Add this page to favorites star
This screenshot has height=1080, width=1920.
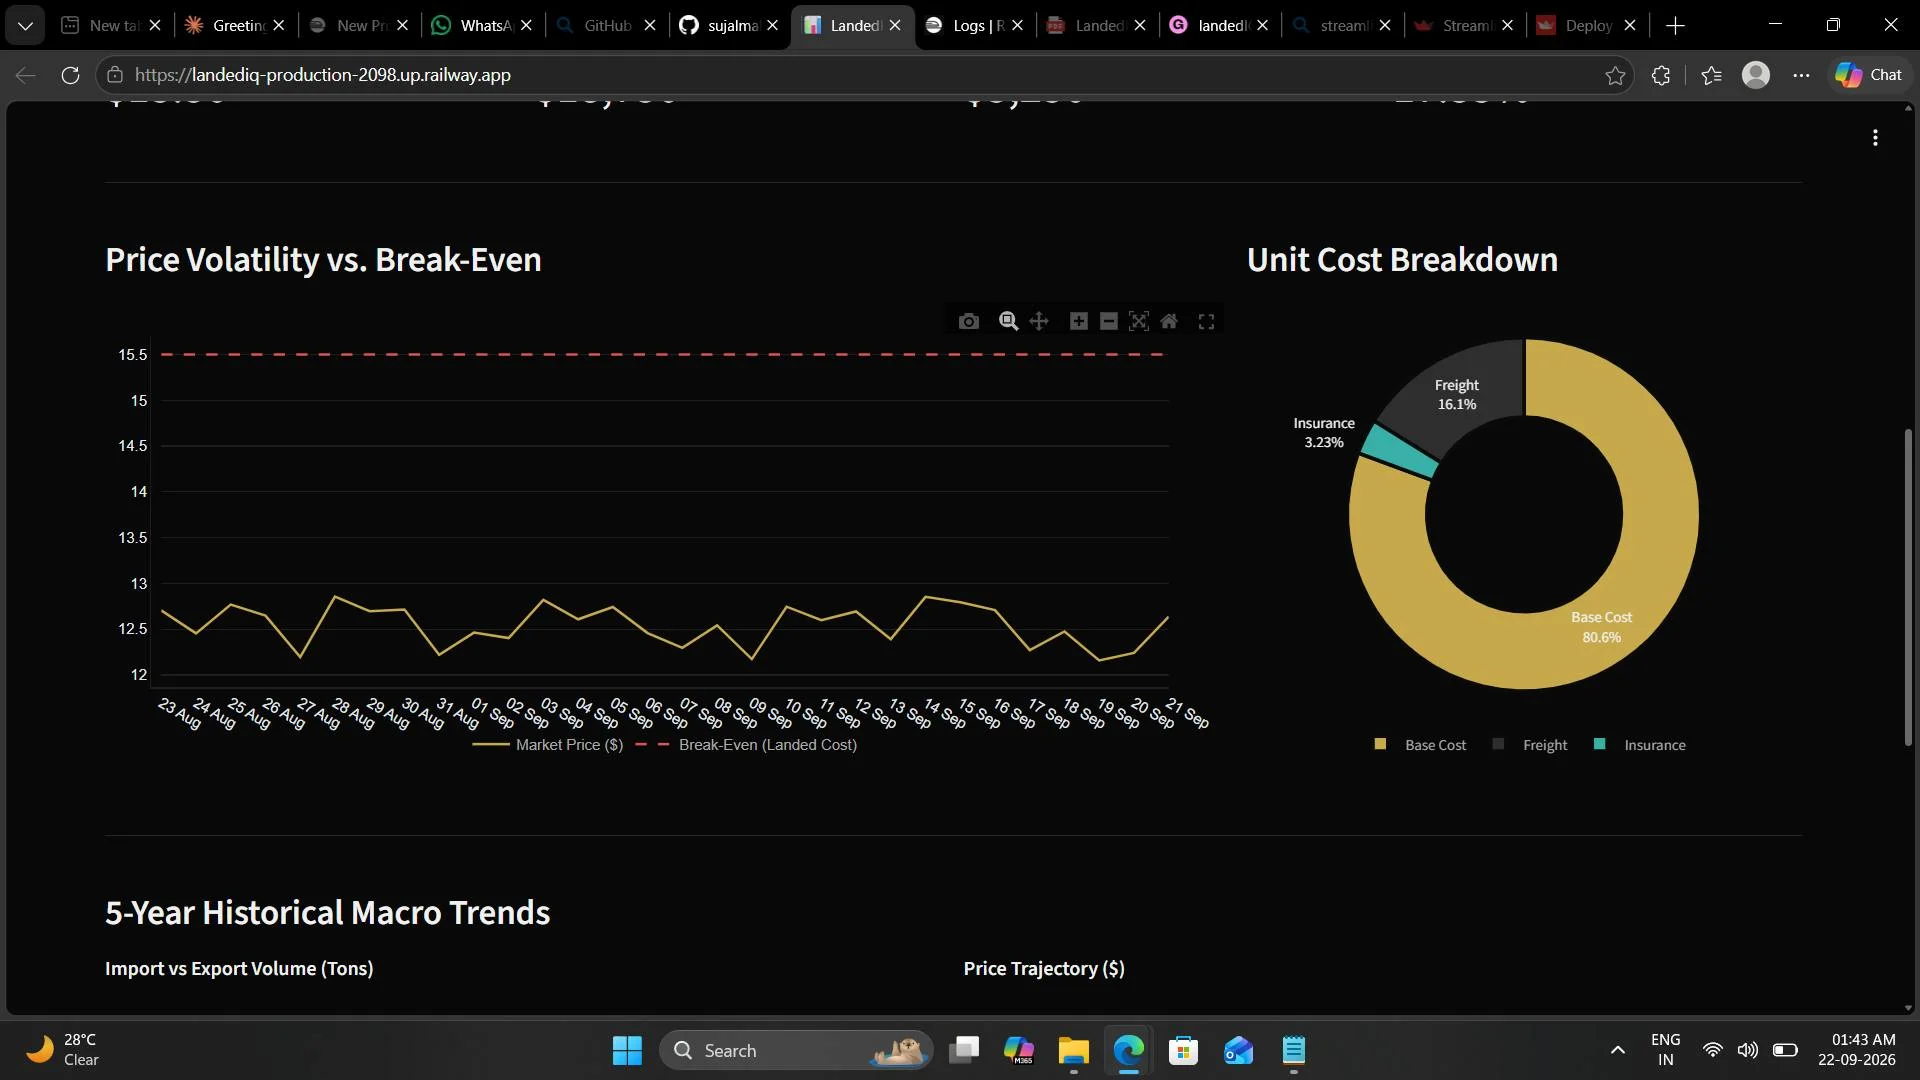pyautogui.click(x=1615, y=75)
